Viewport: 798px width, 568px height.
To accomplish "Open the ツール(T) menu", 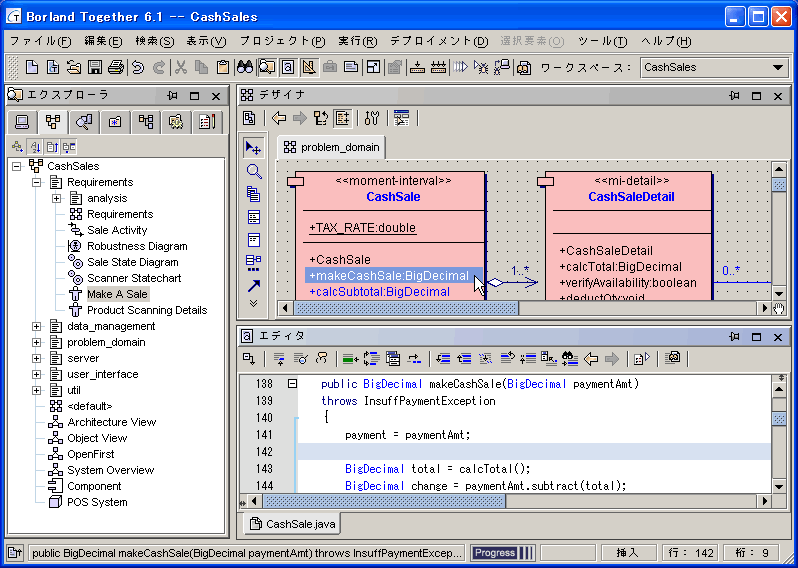I will coord(603,41).
